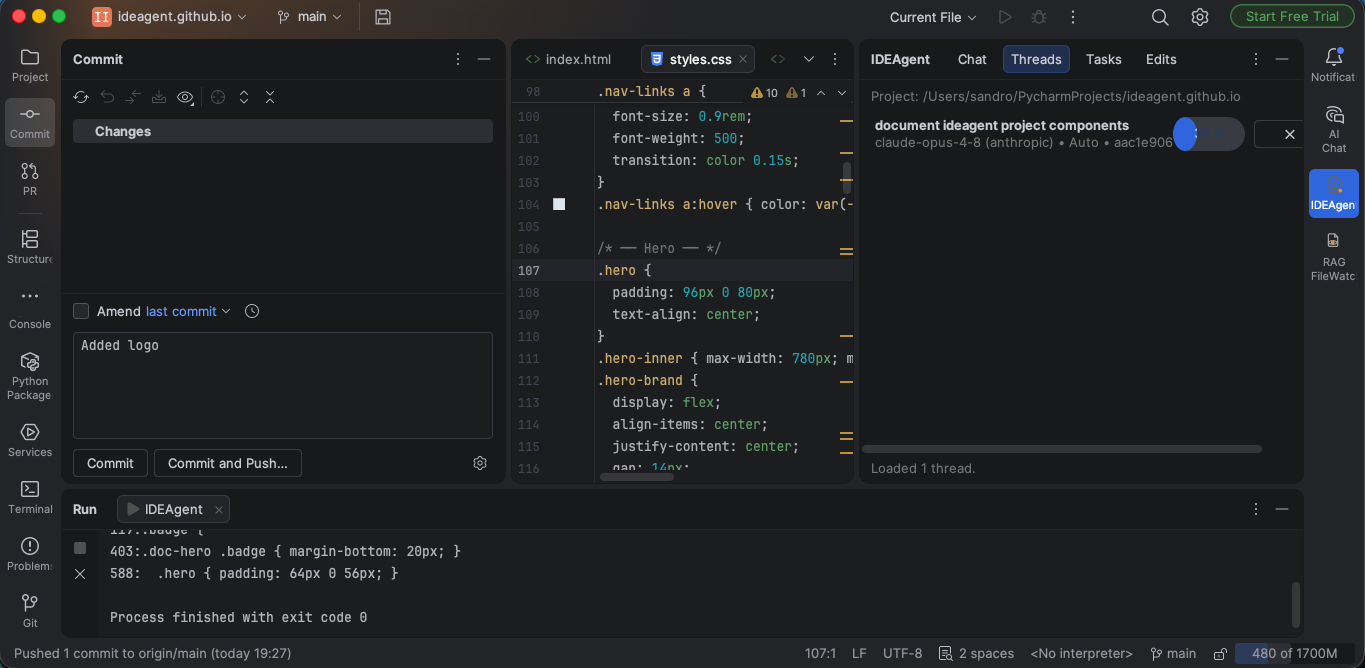Switch to the index.html editor tab

568,59
